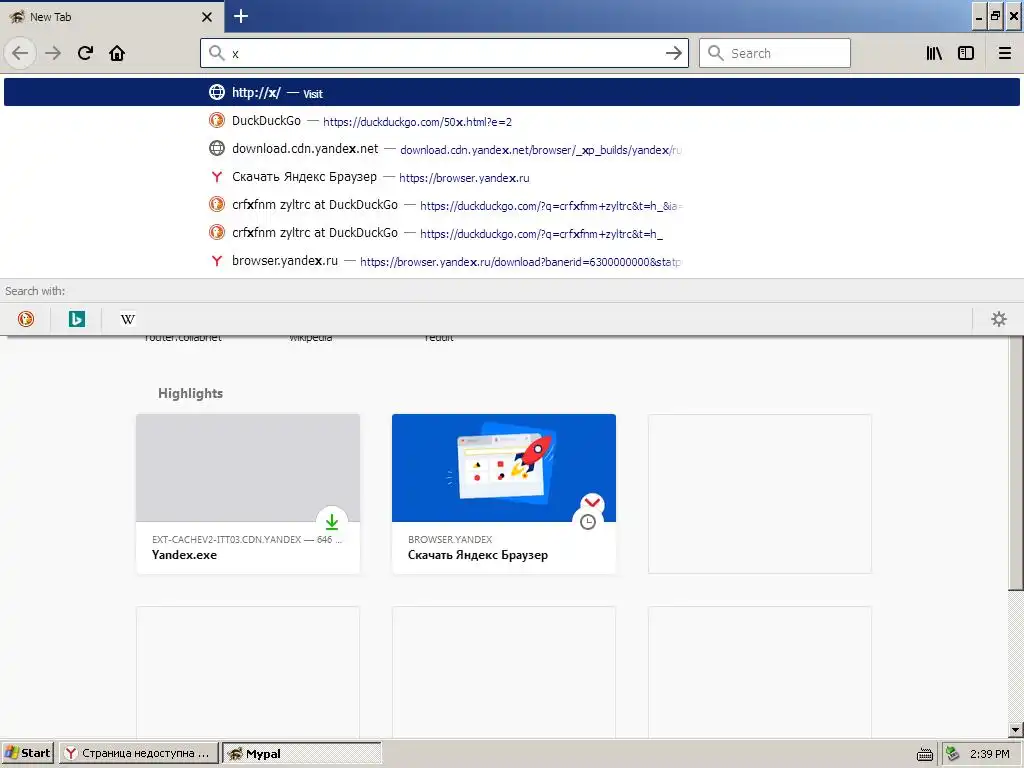The height and width of the screenshot is (768, 1024).
Task: Click the green download icon on Yandex.exe card
Action: (332, 521)
